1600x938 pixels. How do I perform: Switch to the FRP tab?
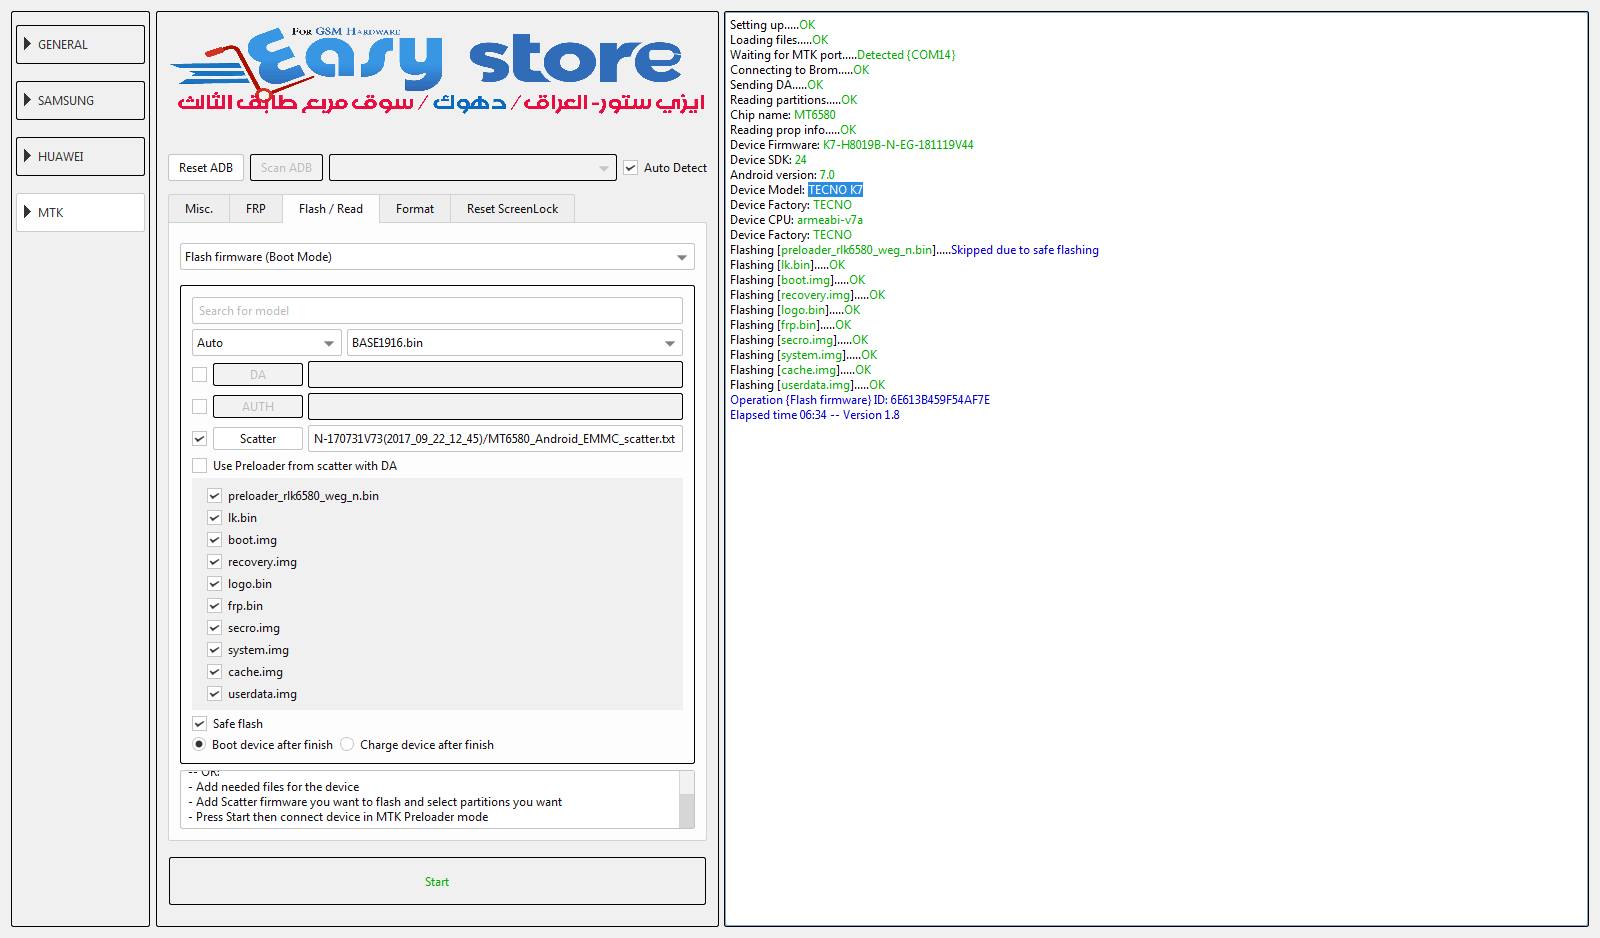pyautogui.click(x=256, y=208)
